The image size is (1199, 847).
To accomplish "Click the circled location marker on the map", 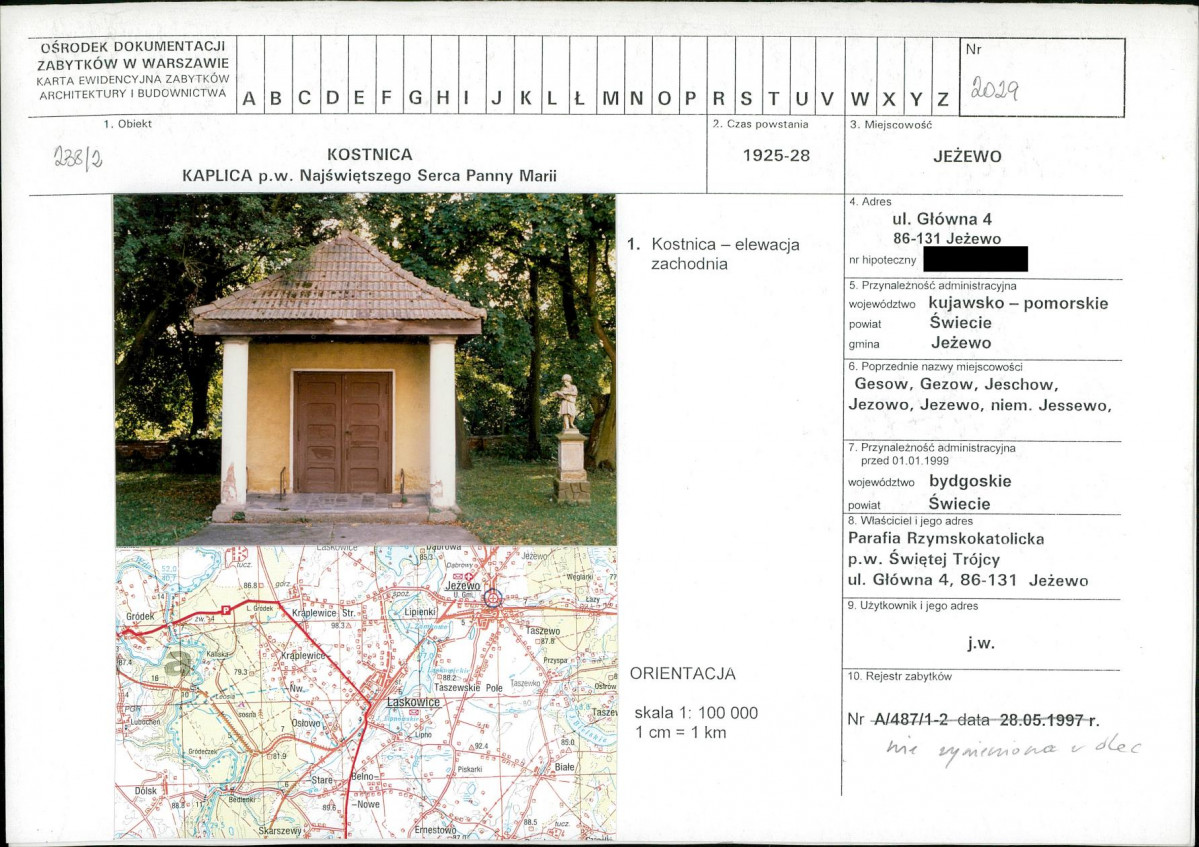I will 493,599.
